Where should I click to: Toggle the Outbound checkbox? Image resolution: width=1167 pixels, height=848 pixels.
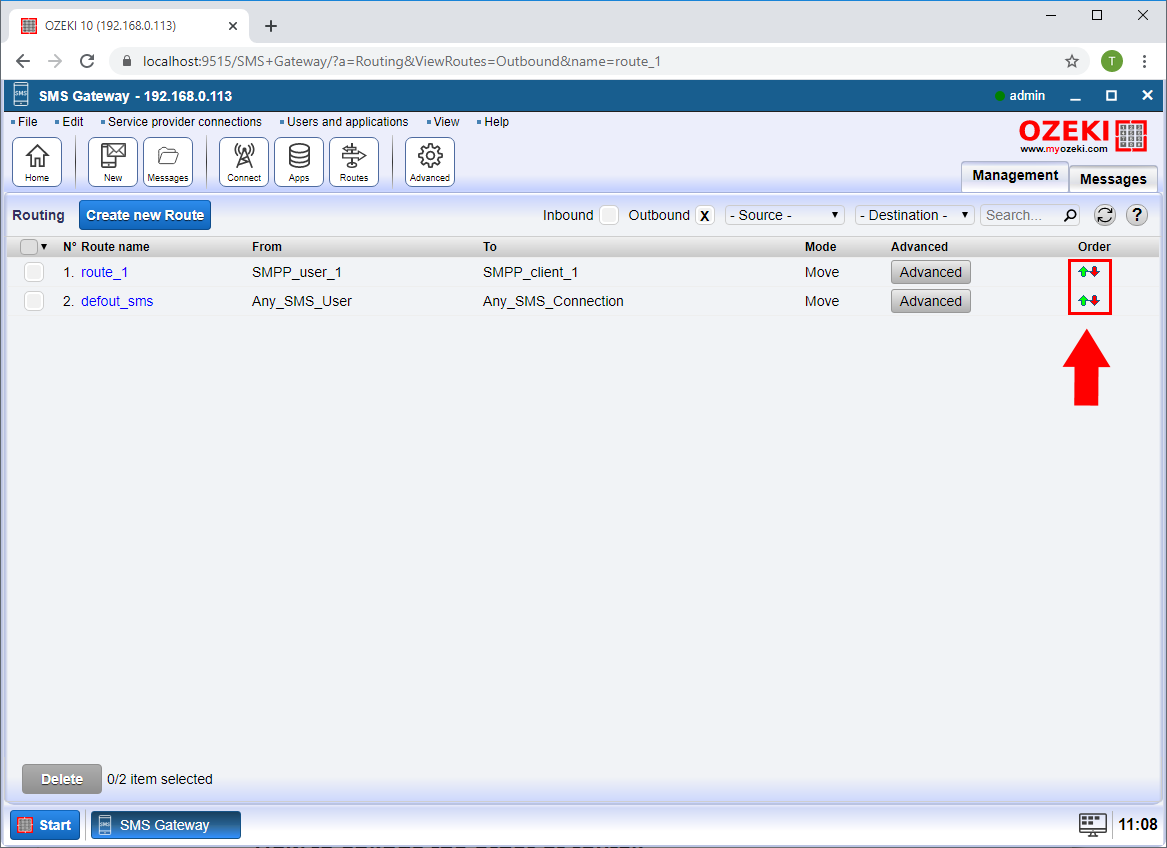tap(704, 215)
